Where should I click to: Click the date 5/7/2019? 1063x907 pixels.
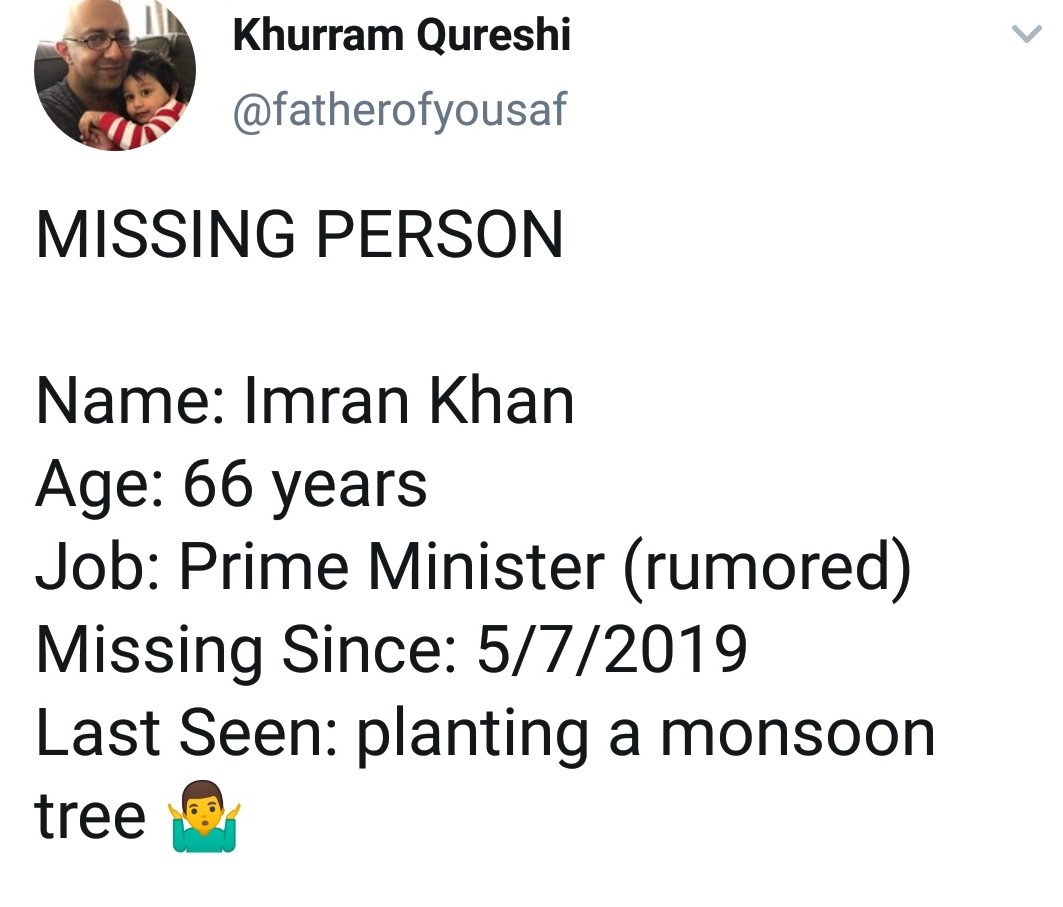pos(612,650)
